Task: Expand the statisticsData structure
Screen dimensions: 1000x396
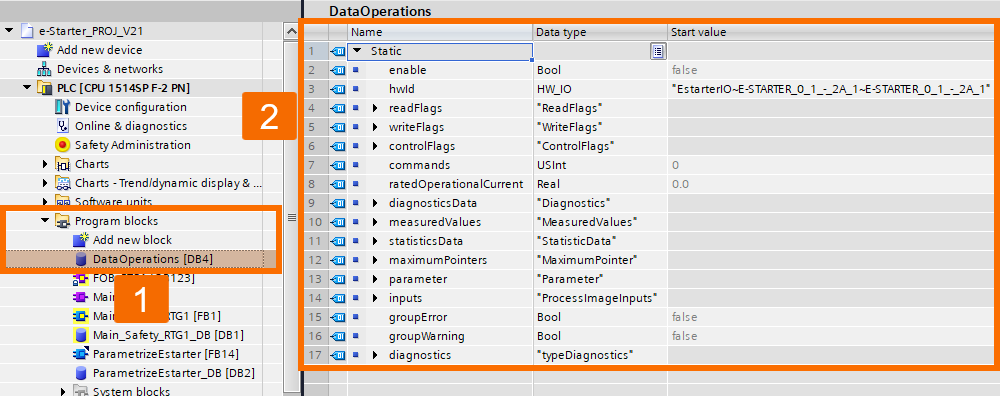Action: [x=376, y=241]
